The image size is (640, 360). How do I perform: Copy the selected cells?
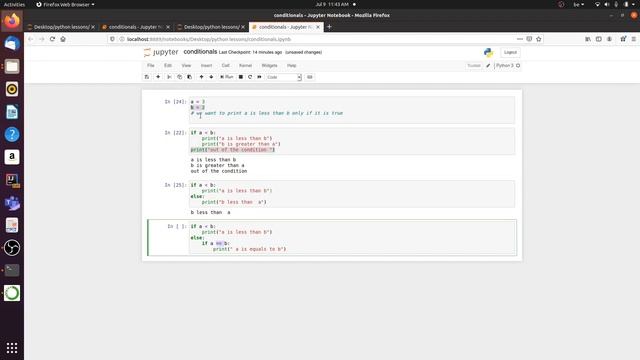179,77
